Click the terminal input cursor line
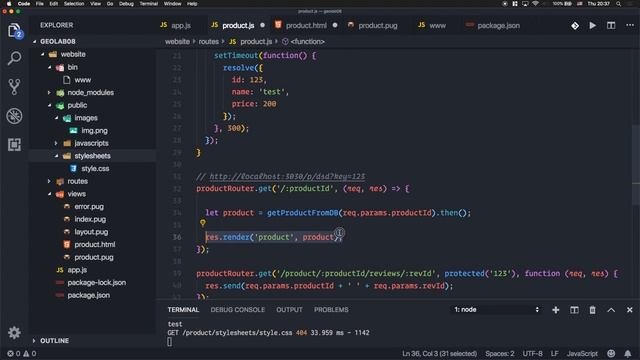This screenshot has height=360, width=640. click(170, 342)
